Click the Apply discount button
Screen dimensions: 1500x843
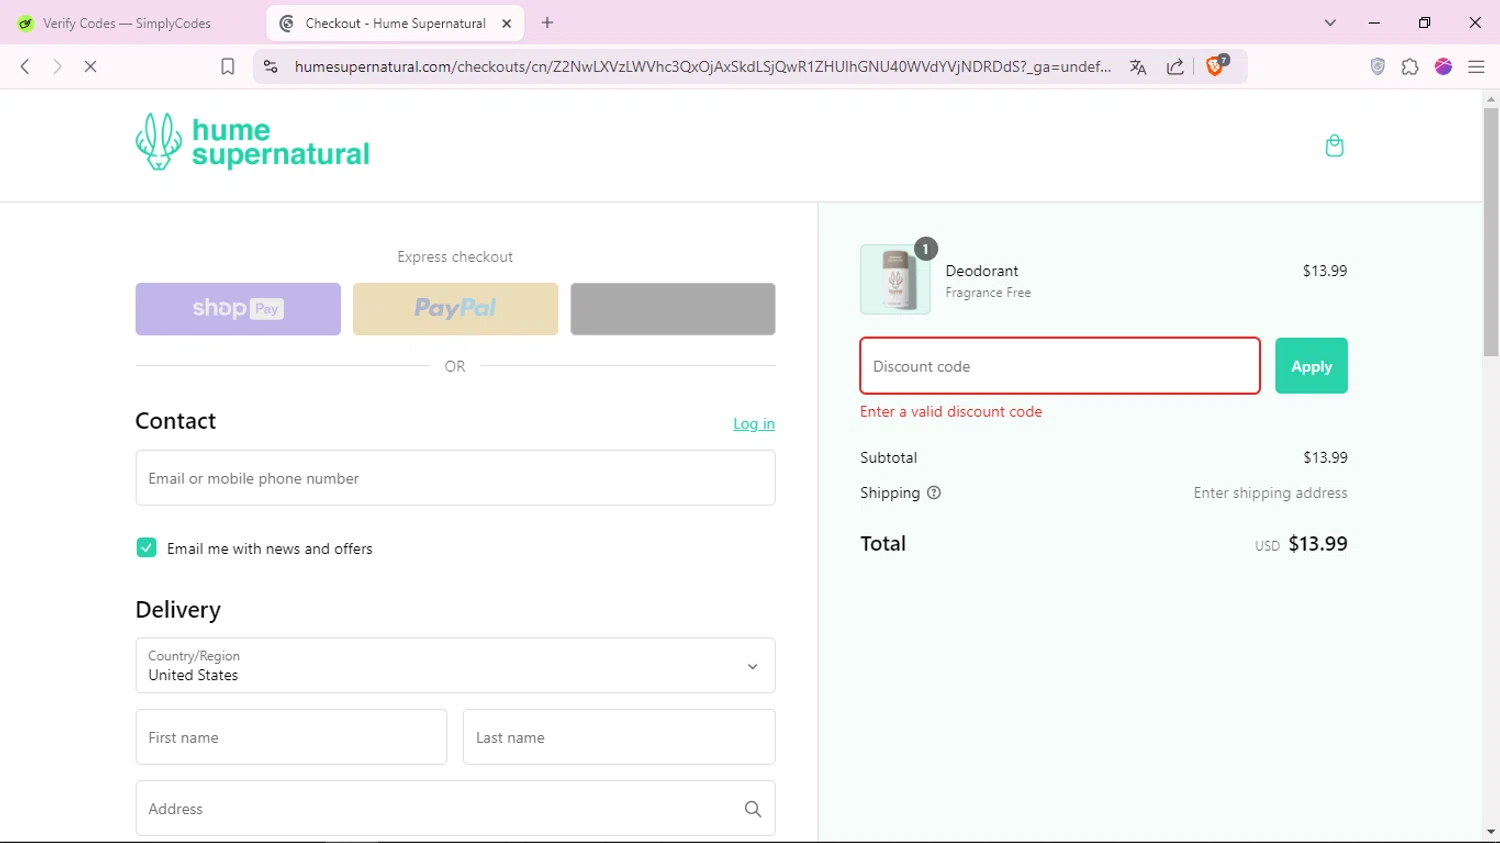[1311, 366]
